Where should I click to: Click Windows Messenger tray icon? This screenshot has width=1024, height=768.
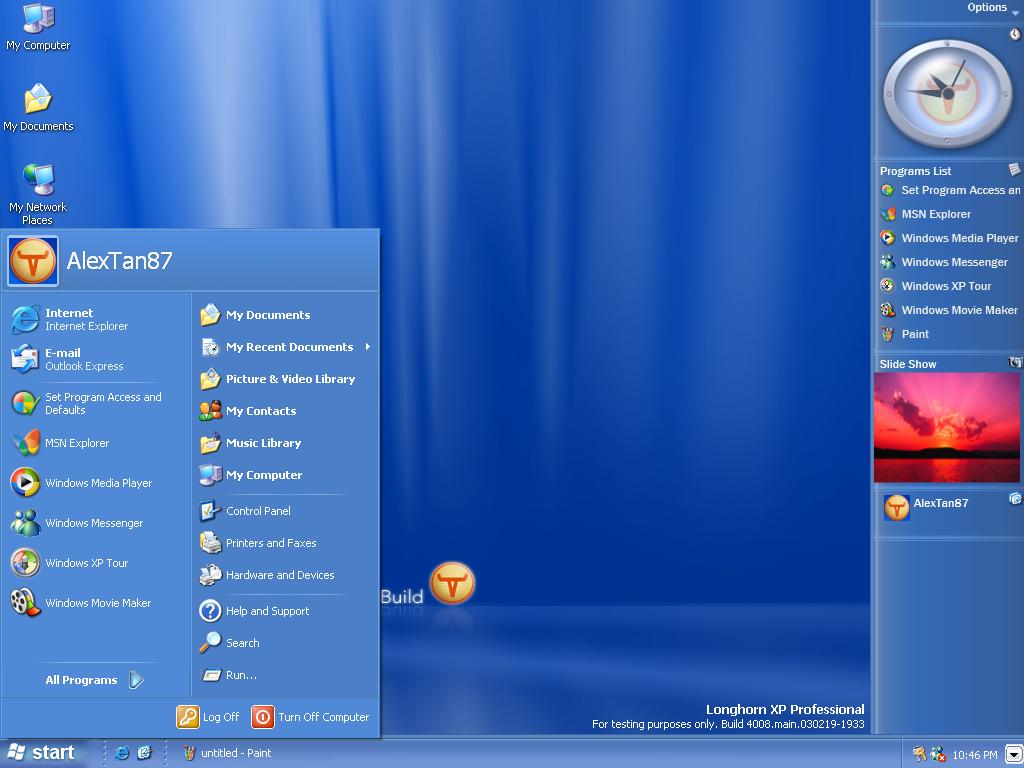coord(938,754)
